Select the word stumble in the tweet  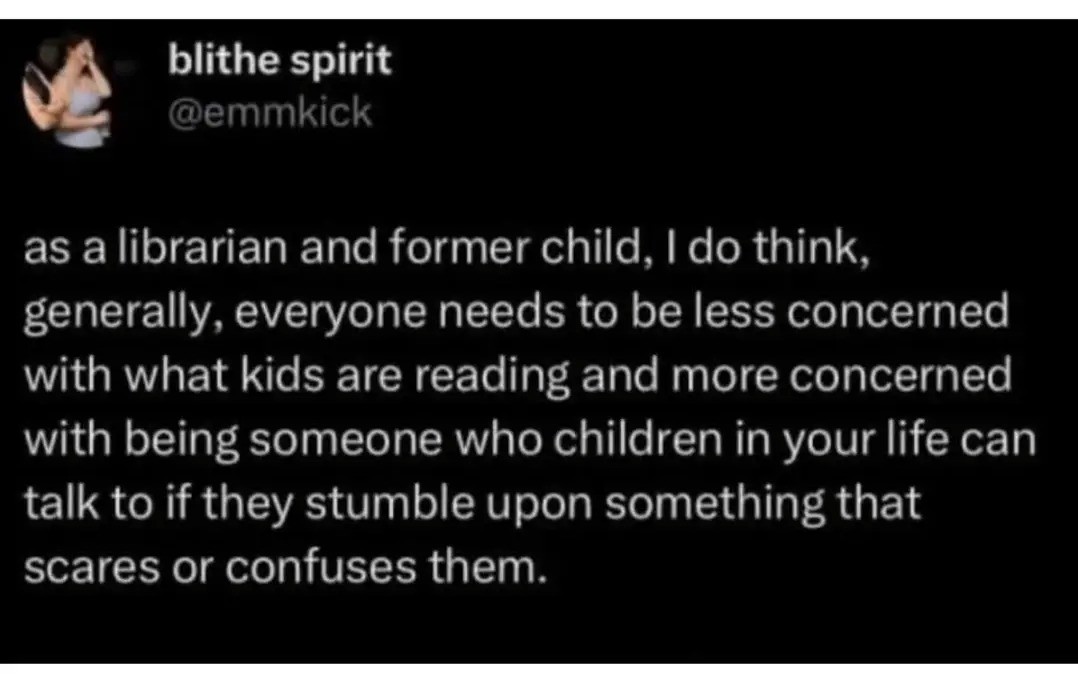[390, 503]
